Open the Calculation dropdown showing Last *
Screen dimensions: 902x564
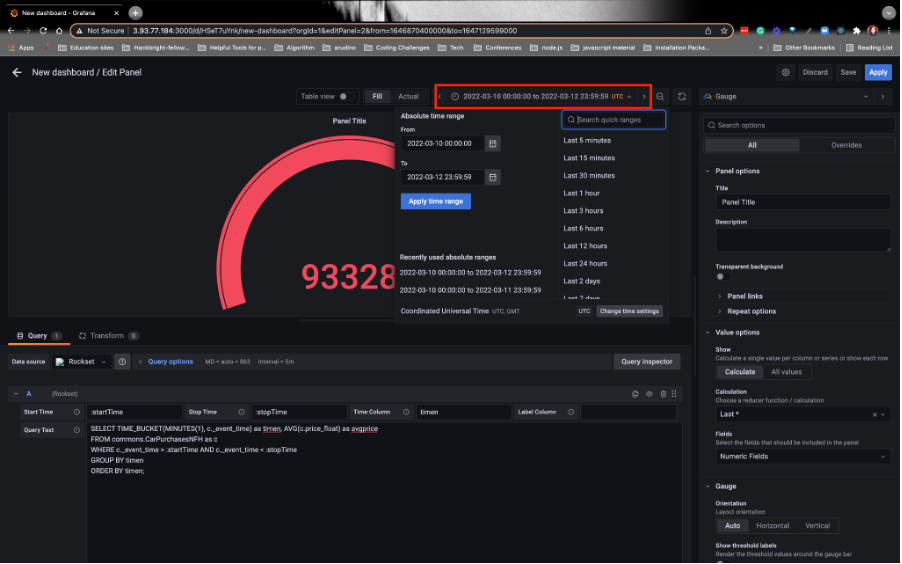click(x=802, y=414)
